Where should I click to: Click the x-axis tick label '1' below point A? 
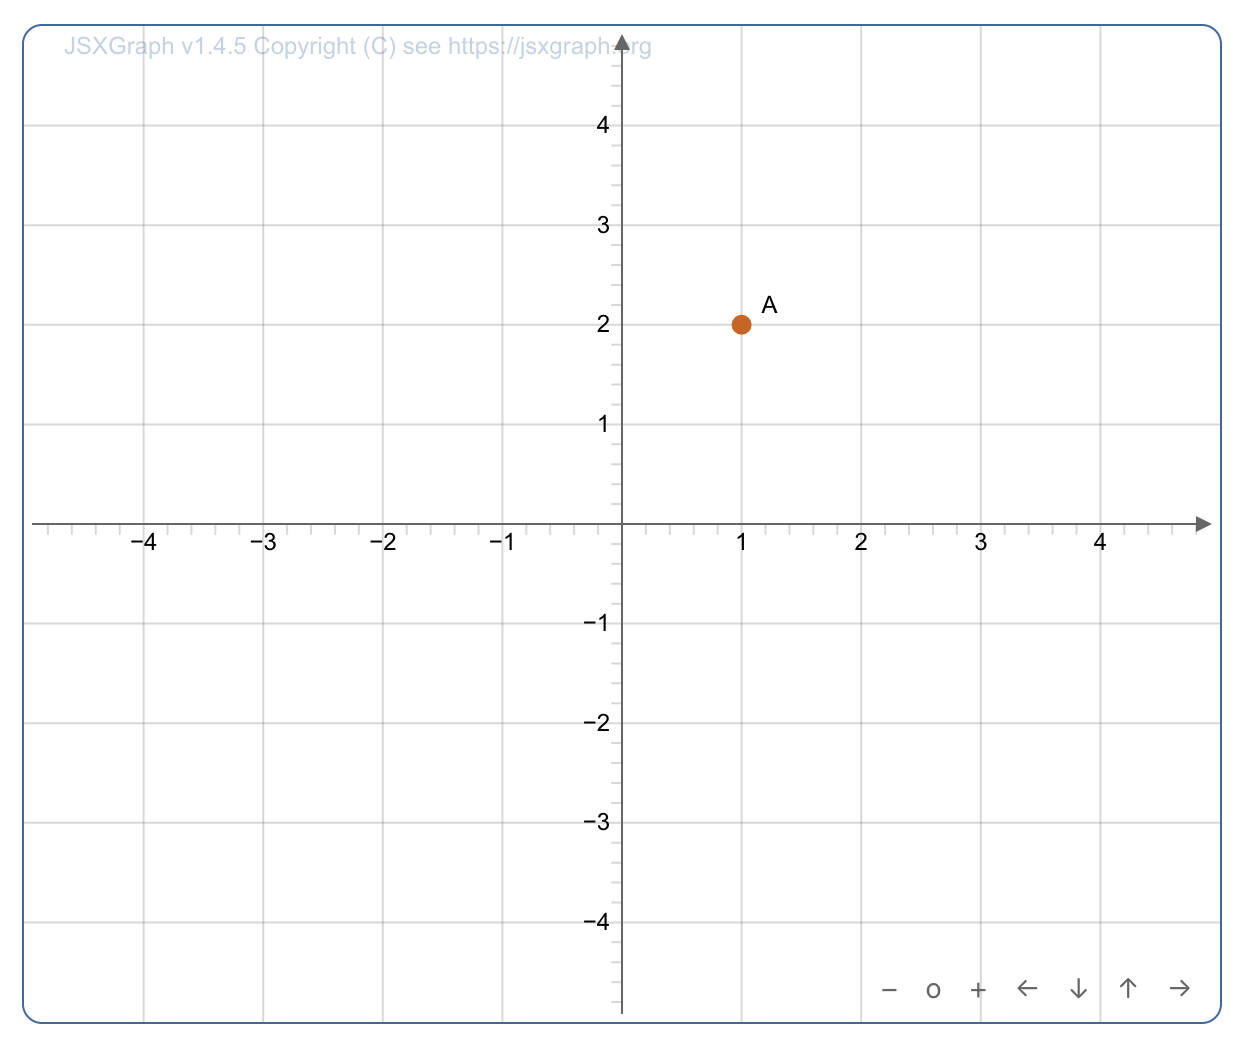click(x=741, y=543)
